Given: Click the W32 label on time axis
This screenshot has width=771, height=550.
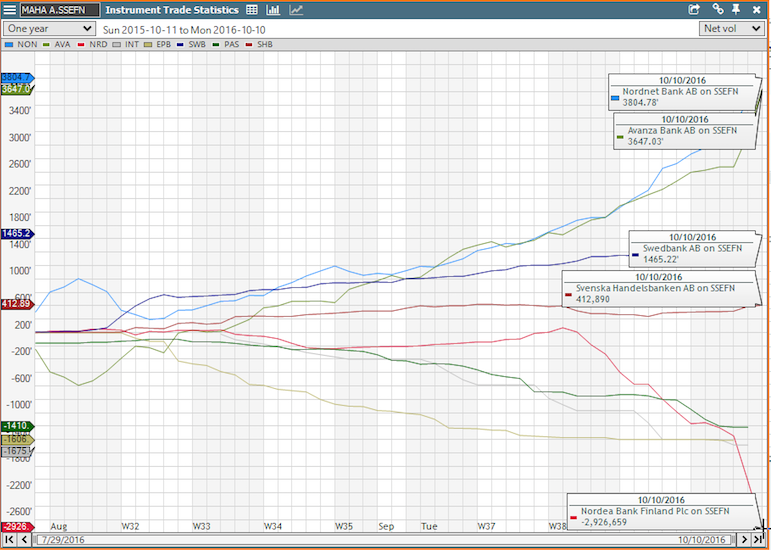Looking at the screenshot, I should (x=130, y=526).
